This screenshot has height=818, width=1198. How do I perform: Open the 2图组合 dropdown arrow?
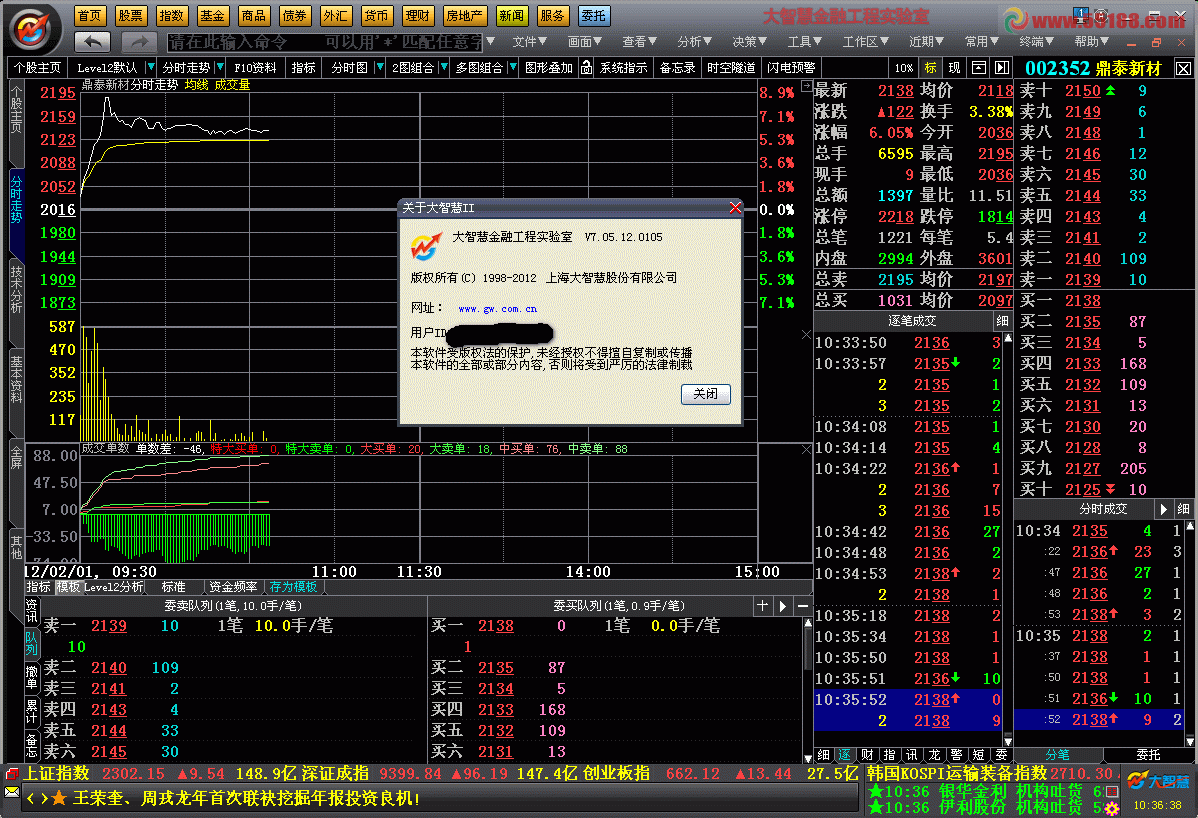click(x=443, y=68)
